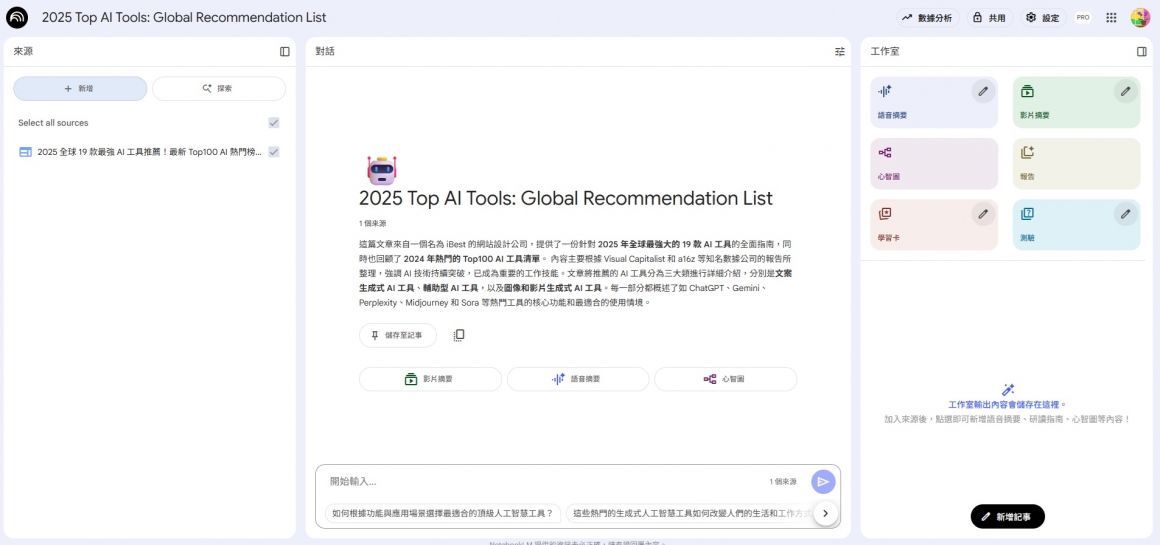Viewport: 1160px width, 545px height.
Task: Copy the summary with copy icon
Action: click(x=459, y=336)
